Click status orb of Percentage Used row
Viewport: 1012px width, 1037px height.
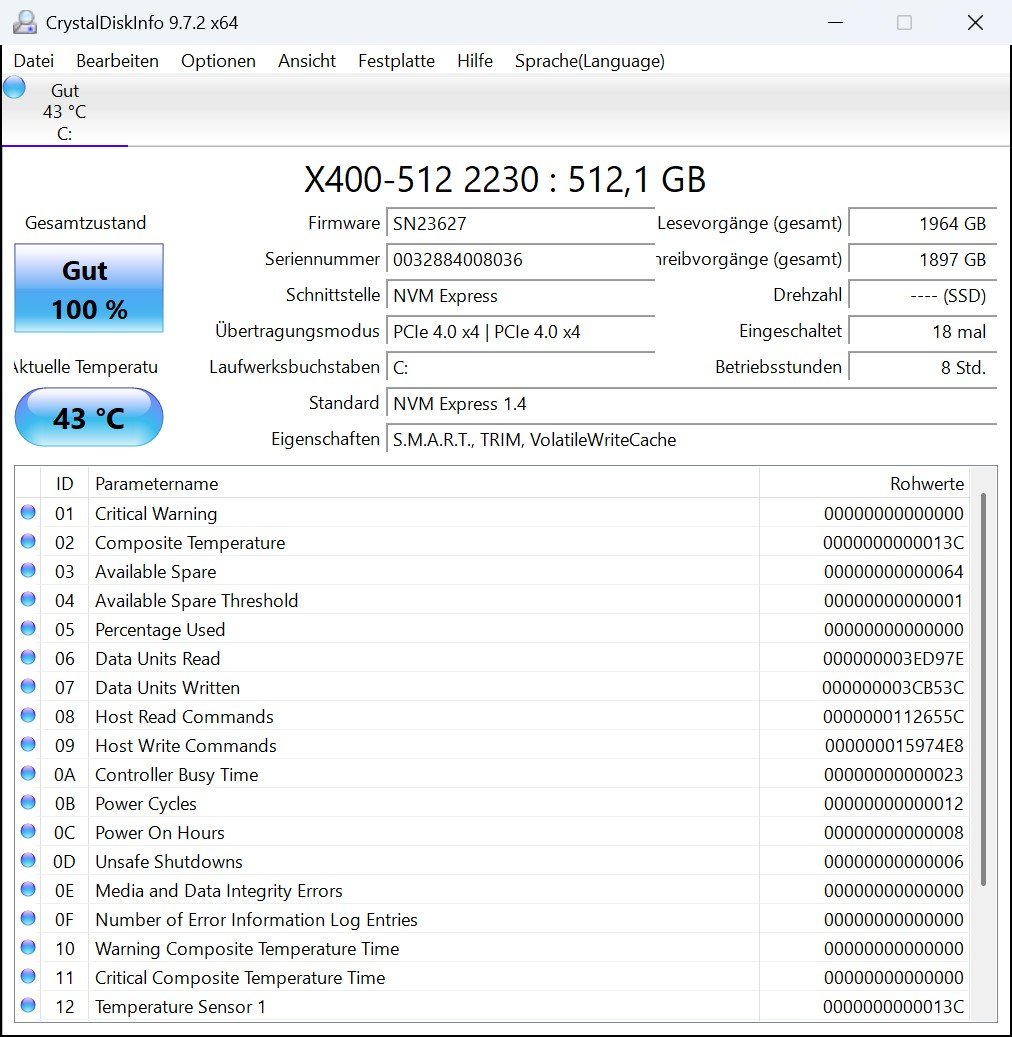pyautogui.click(x=28, y=628)
